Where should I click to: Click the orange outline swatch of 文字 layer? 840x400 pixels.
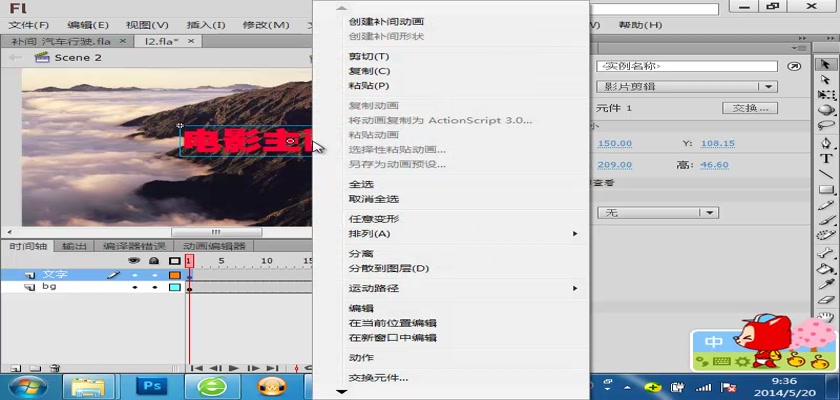click(175, 275)
